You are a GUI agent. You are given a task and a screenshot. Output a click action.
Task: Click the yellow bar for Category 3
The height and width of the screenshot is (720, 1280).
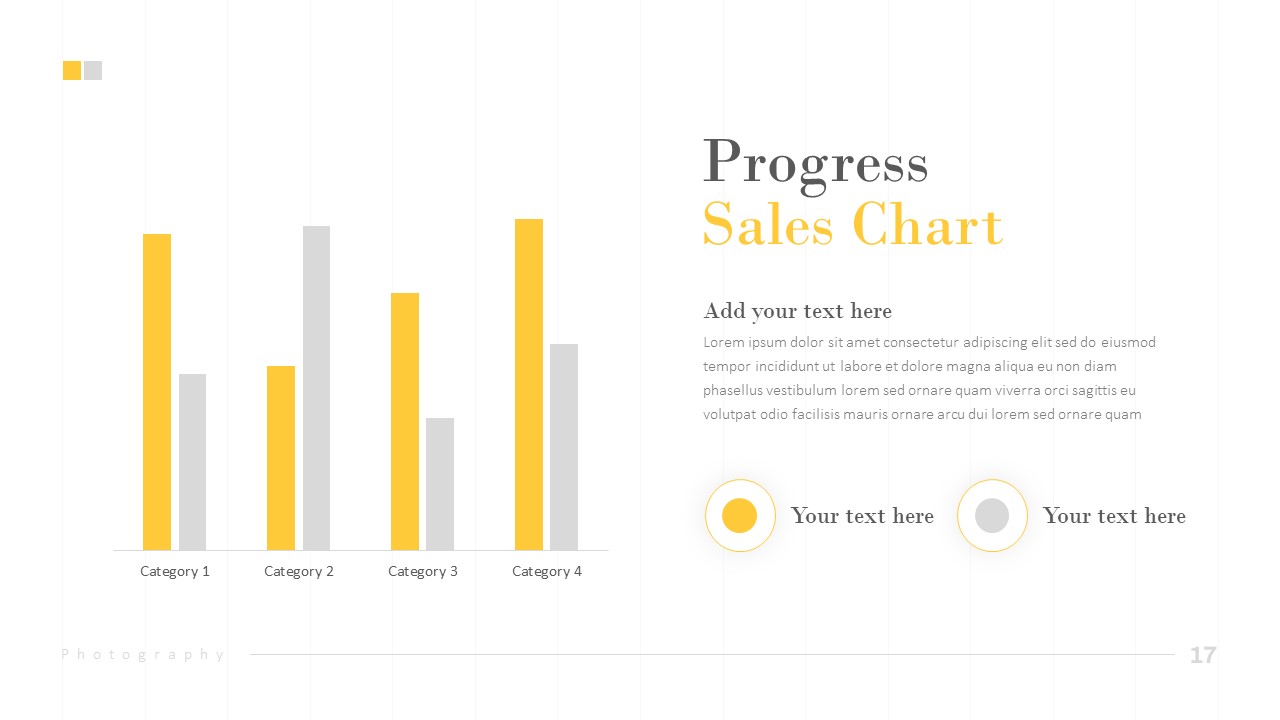coord(405,421)
